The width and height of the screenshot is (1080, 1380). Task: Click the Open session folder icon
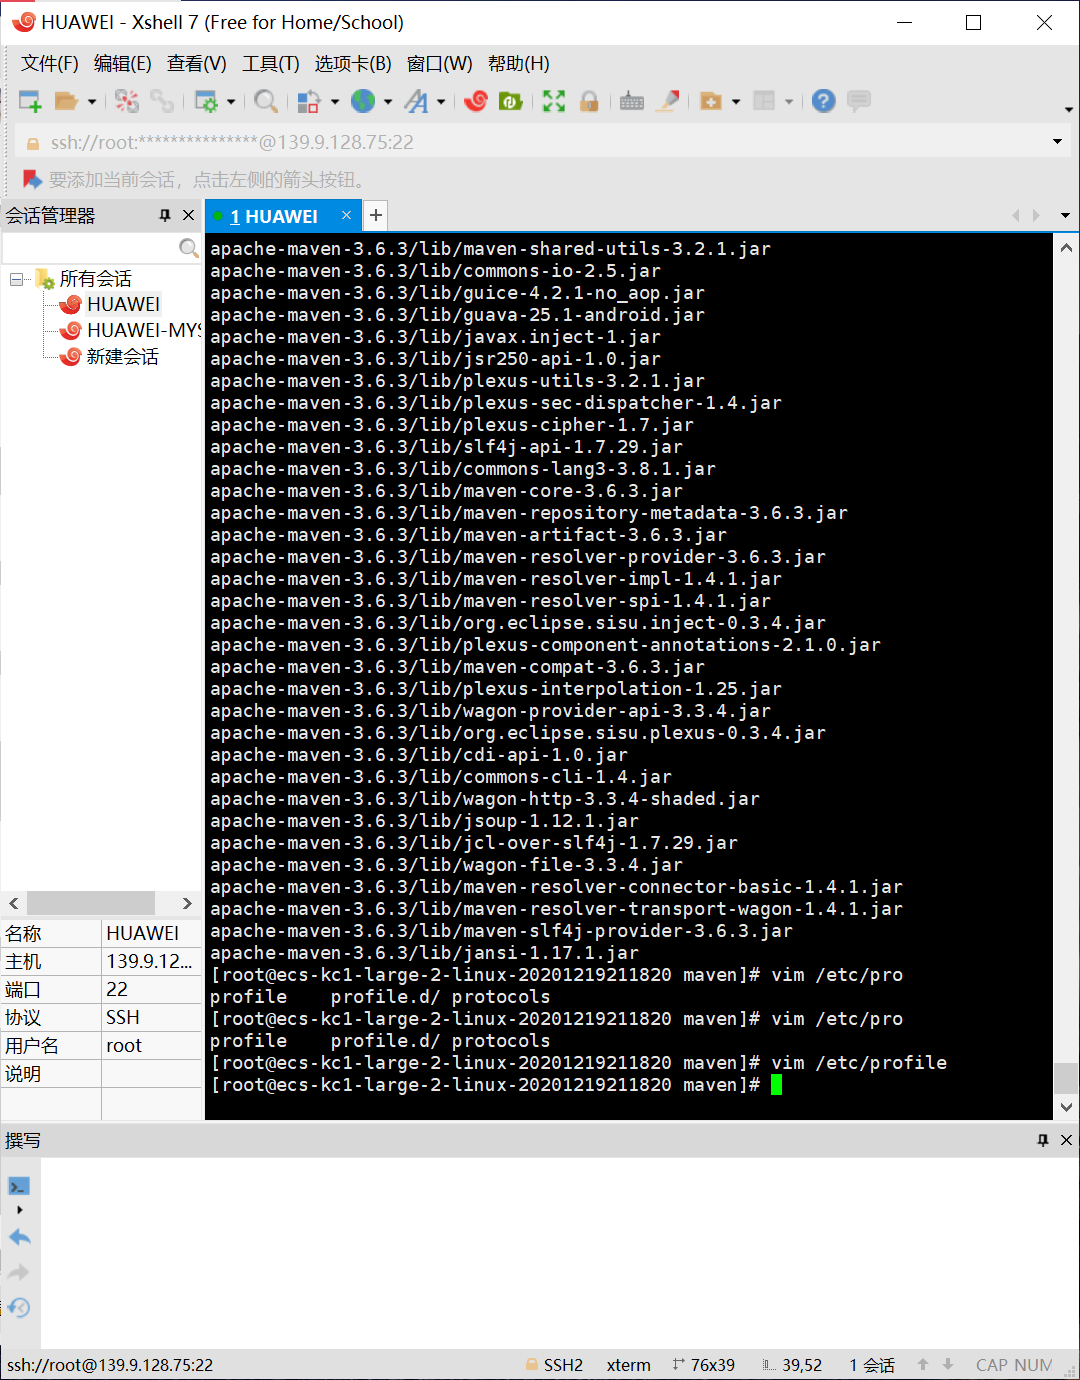click(x=66, y=101)
